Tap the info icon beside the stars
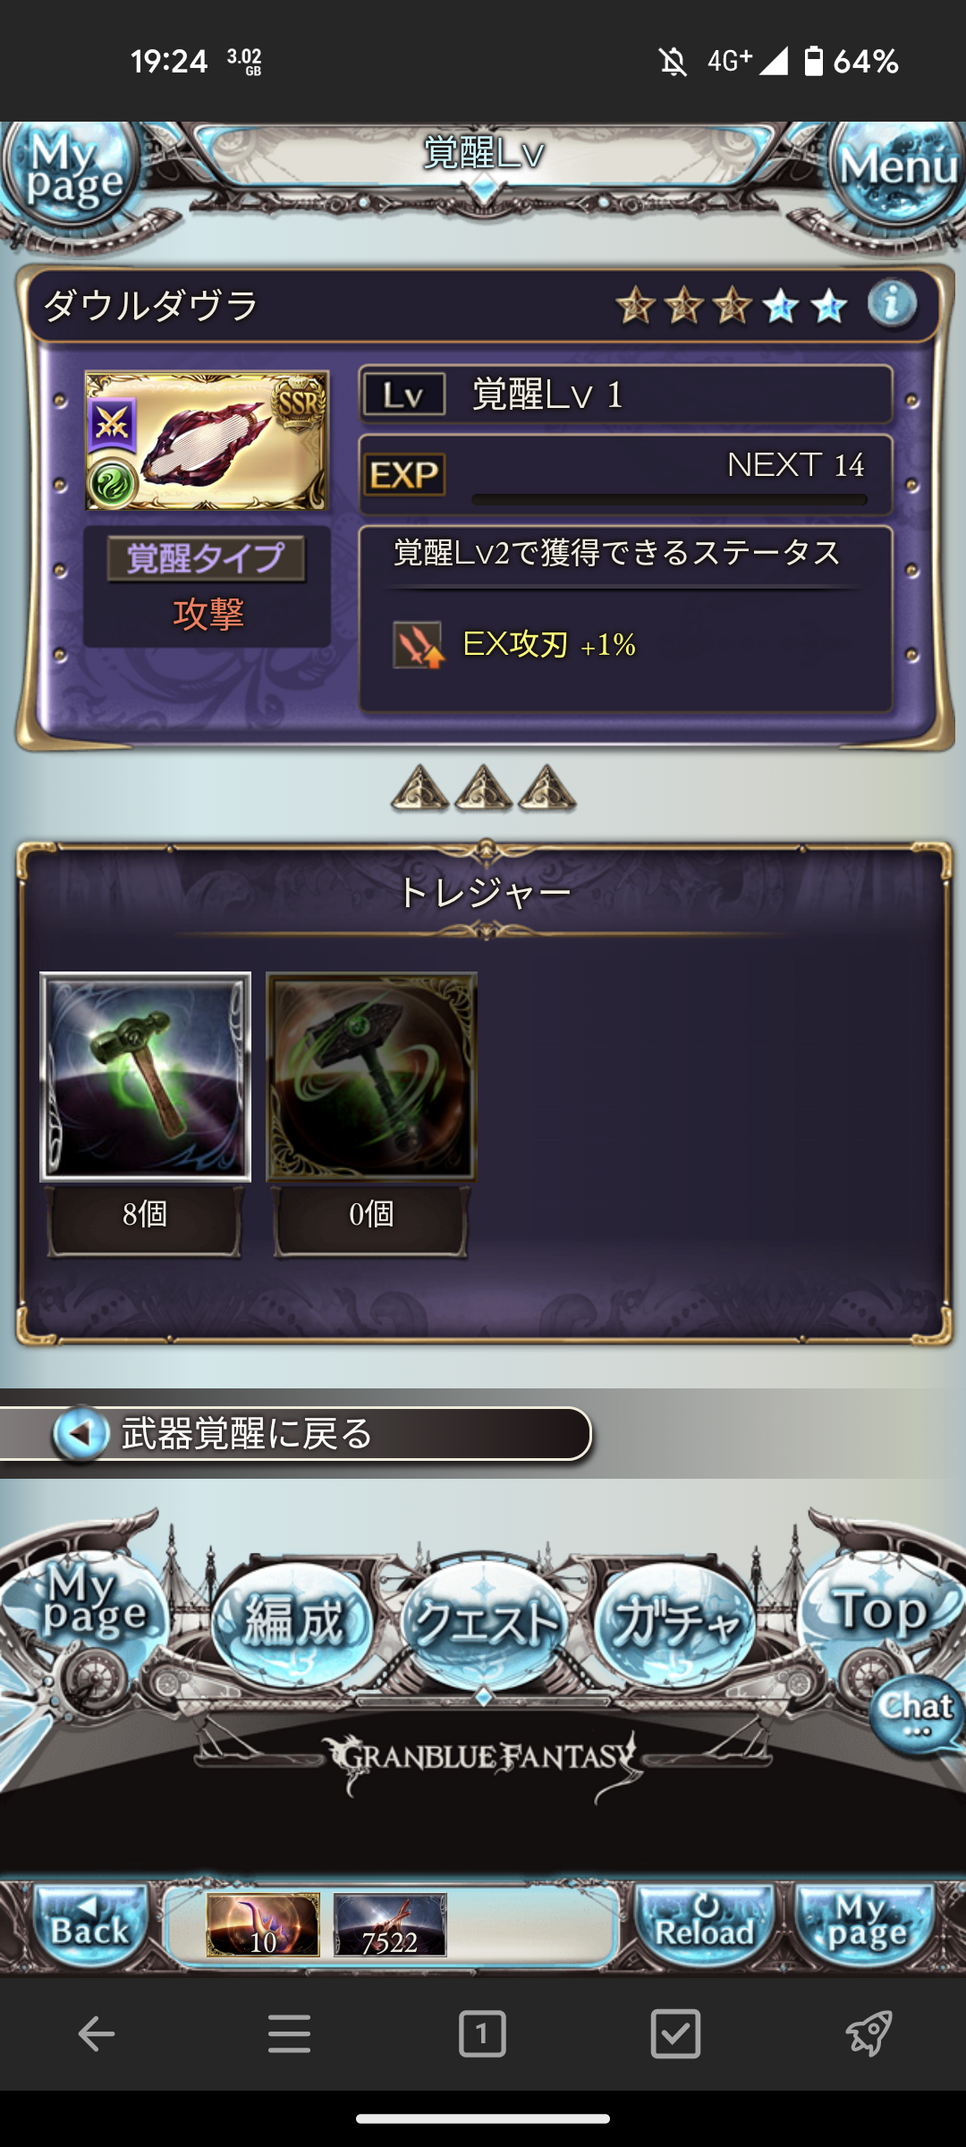This screenshot has height=2147, width=966. (x=892, y=303)
